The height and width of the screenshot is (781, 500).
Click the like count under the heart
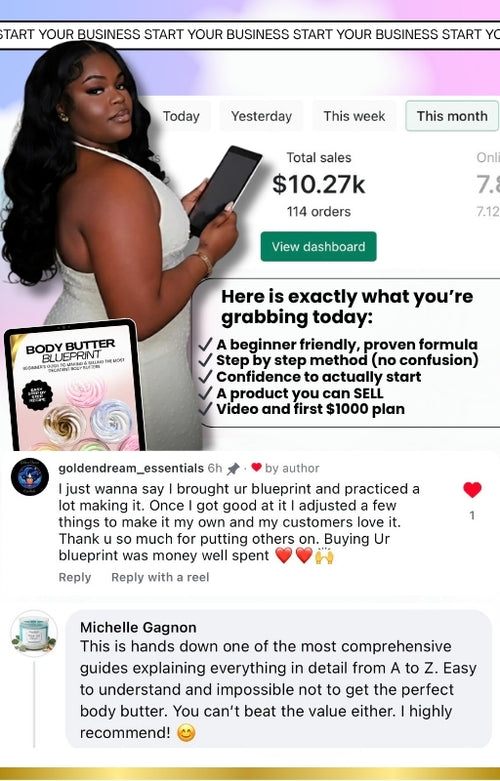tap(472, 515)
